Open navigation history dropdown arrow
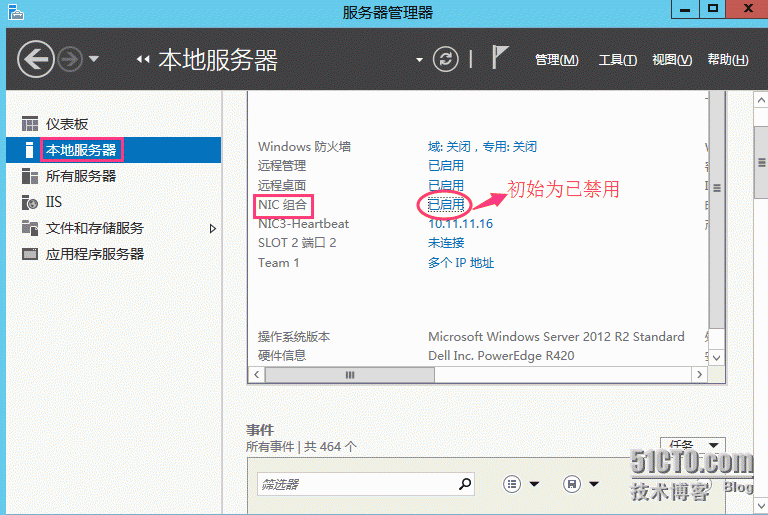The width and height of the screenshot is (768, 515). click(x=94, y=59)
